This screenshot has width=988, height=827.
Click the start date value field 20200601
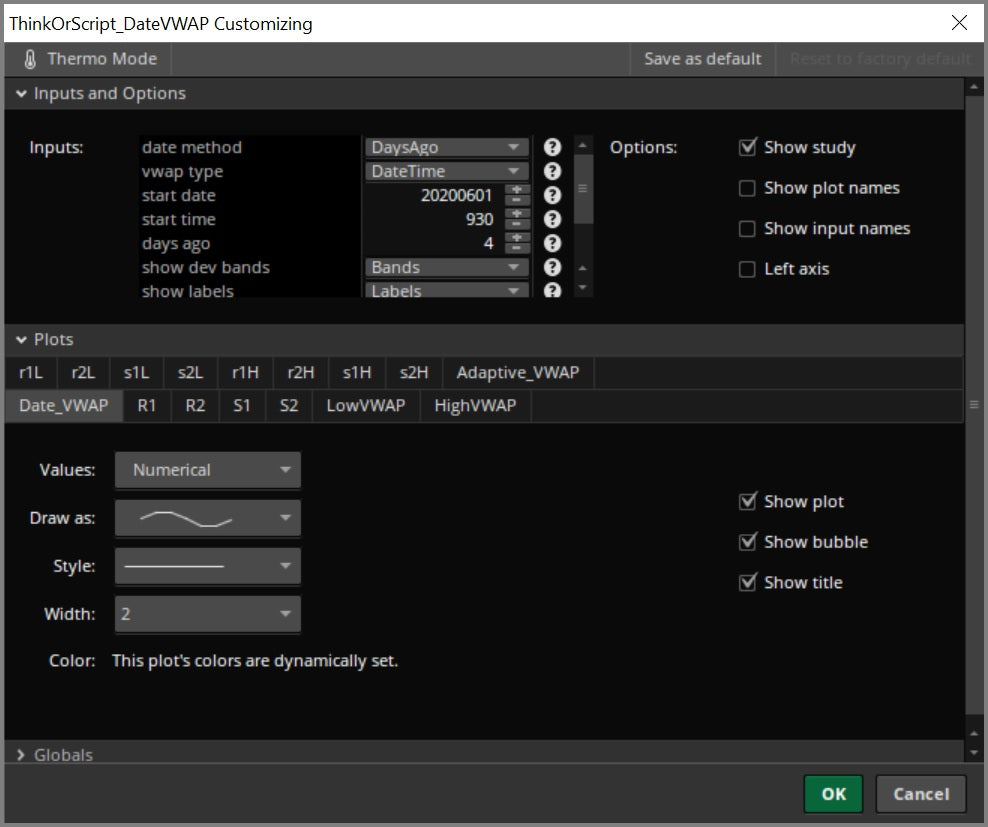[x=435, y=195]
